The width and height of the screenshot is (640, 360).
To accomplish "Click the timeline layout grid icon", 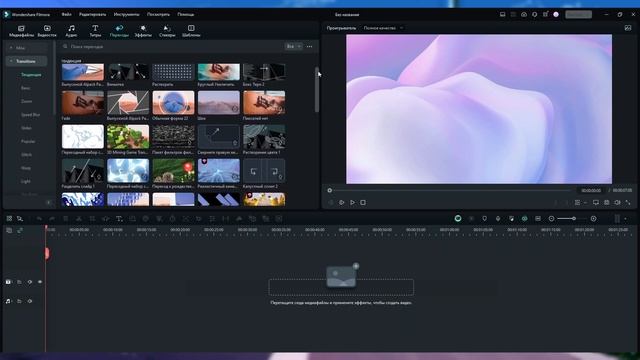I will click(9, 219).
